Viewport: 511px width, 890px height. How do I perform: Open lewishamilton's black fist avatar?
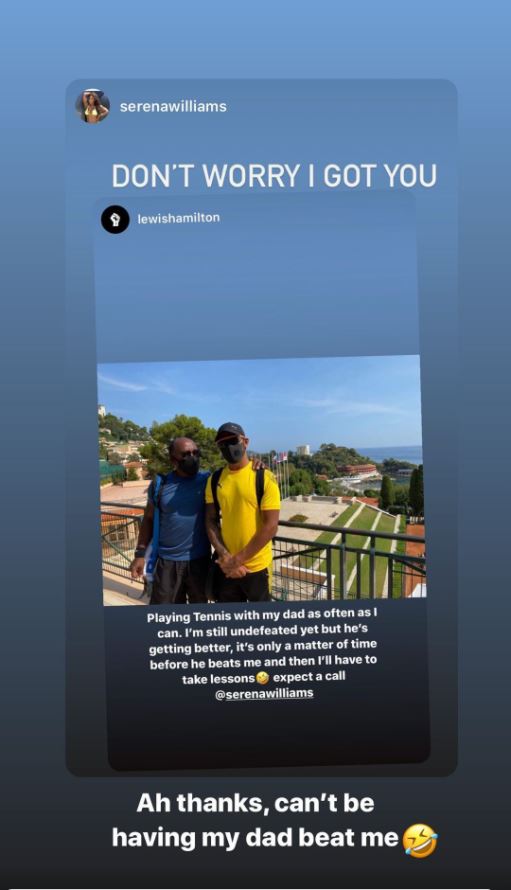115,219
